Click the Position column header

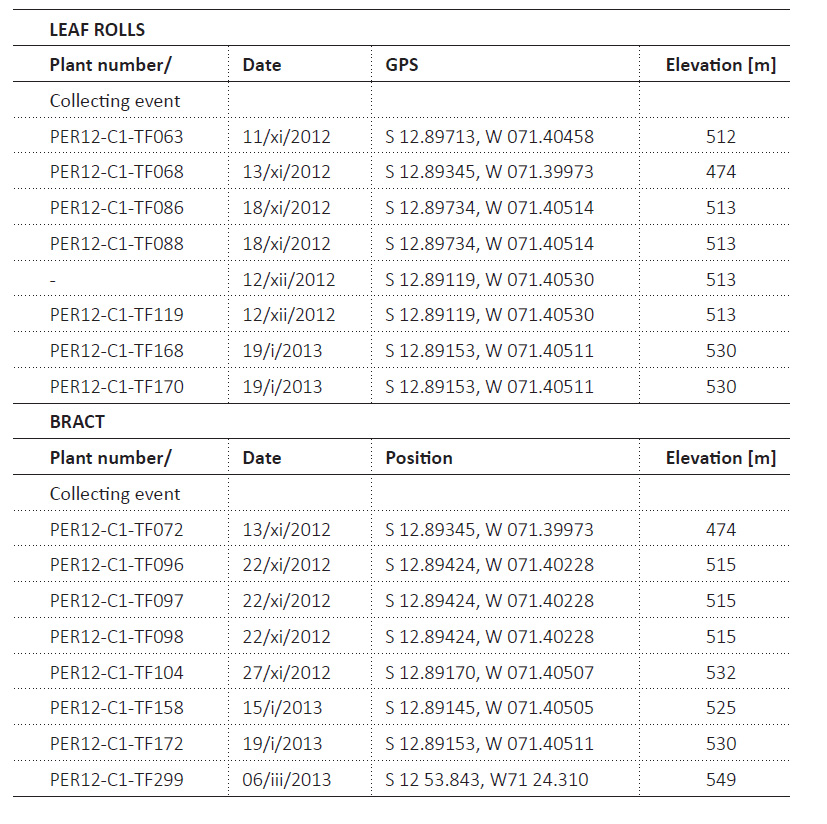click(x=419, y=458)
